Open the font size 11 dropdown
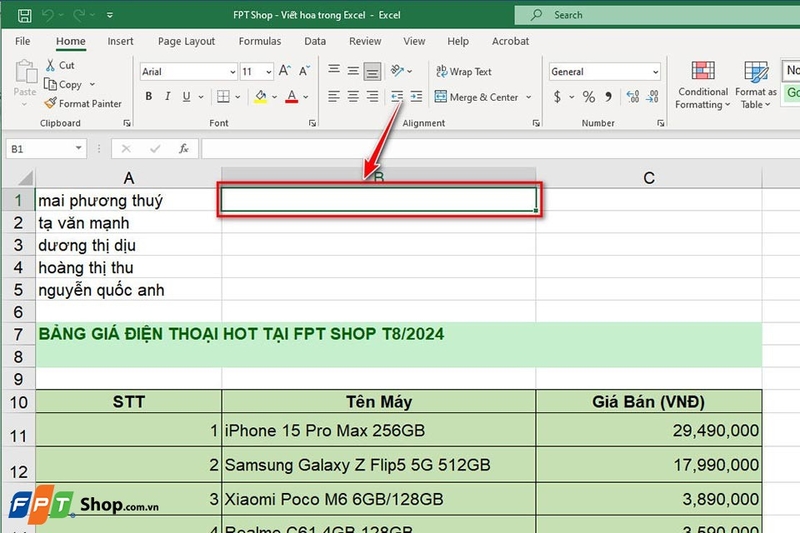 [268, 72]
